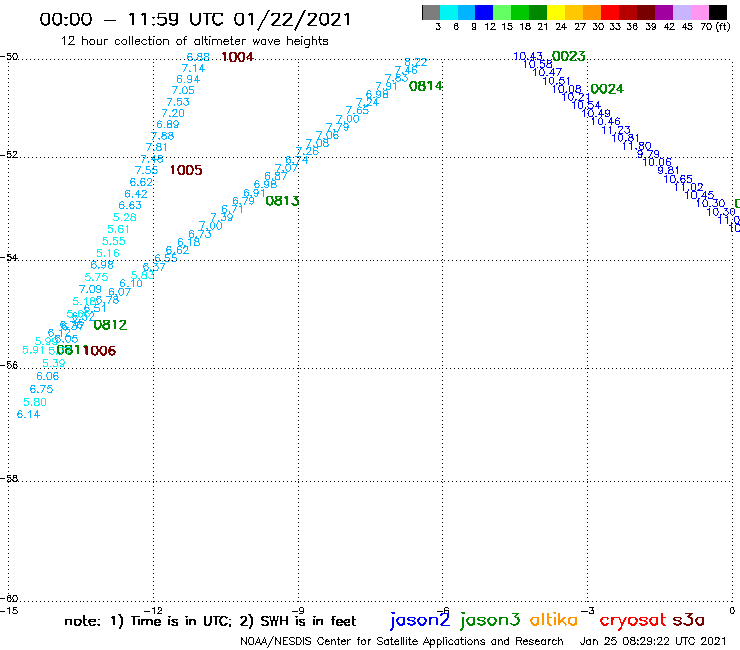Image resolution: width=740 pixels, height=650 pixels.
Task: Click the time marker 1006
Action: pyautogui.click(x=100, y=351)
